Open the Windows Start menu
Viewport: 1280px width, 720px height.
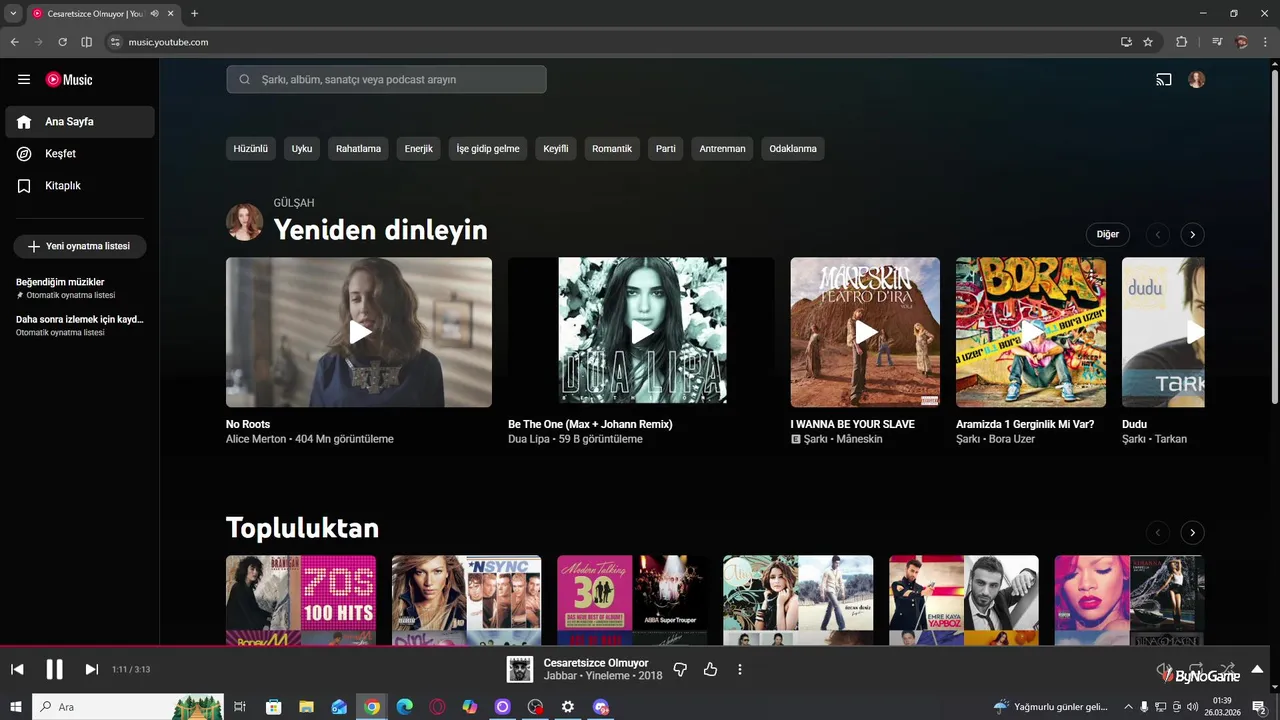pos(16,707)
